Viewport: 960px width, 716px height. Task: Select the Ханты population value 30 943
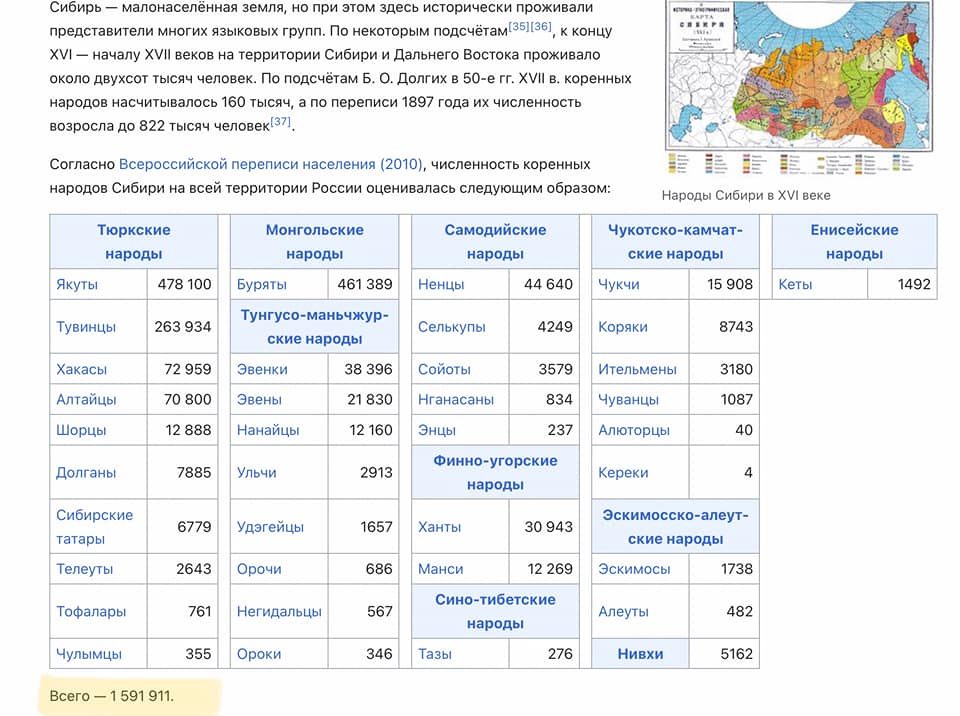tap(549, 527)
